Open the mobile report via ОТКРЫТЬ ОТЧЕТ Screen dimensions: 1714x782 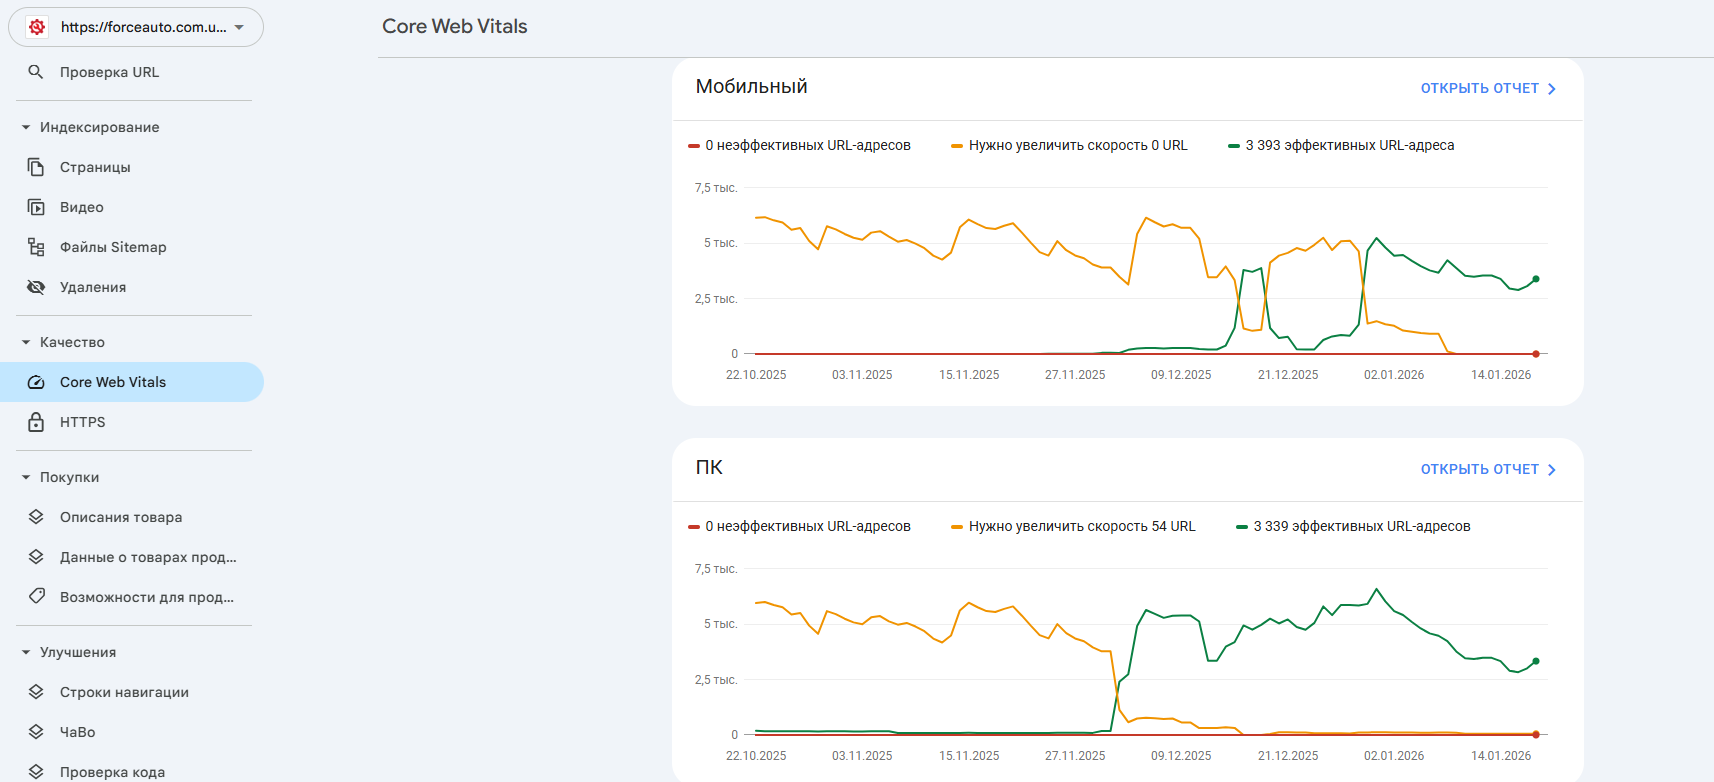1487,88
